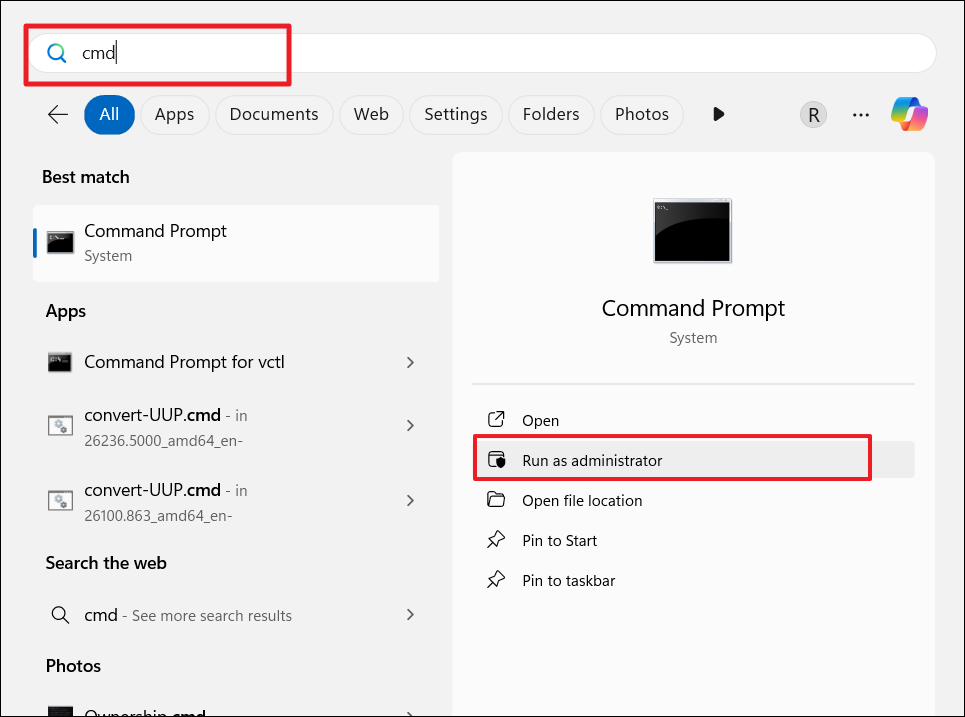Click Open file location option
The image size is (965, 717).
[x=582, y=501]
